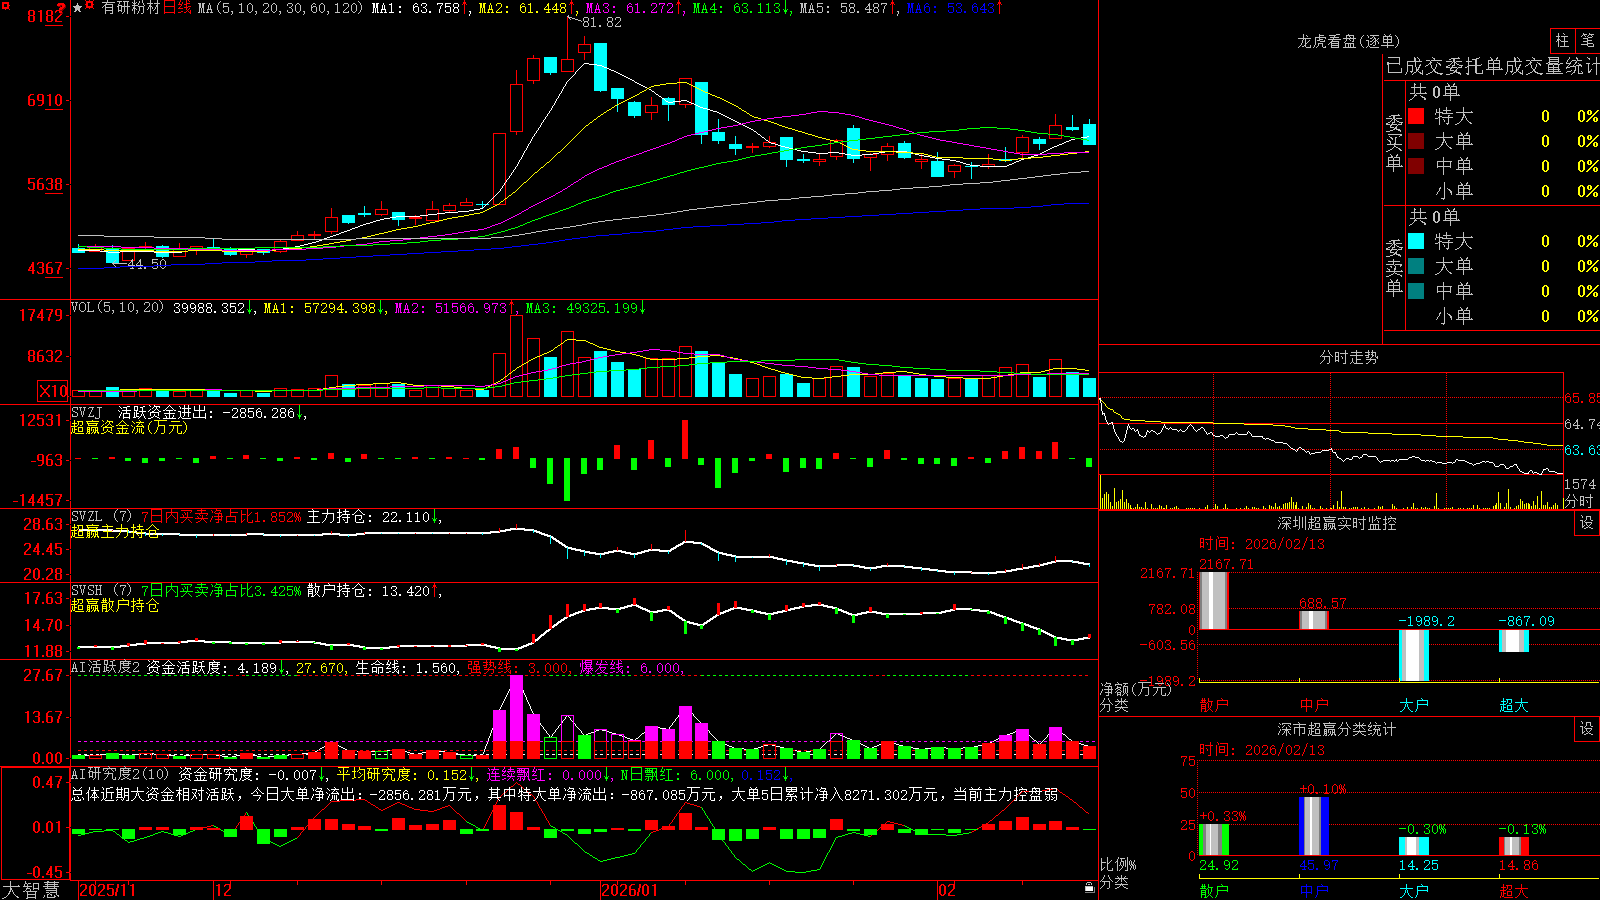Click the 分时走势 panel title
This screenshot has width=1600, height=900.
1349,357
